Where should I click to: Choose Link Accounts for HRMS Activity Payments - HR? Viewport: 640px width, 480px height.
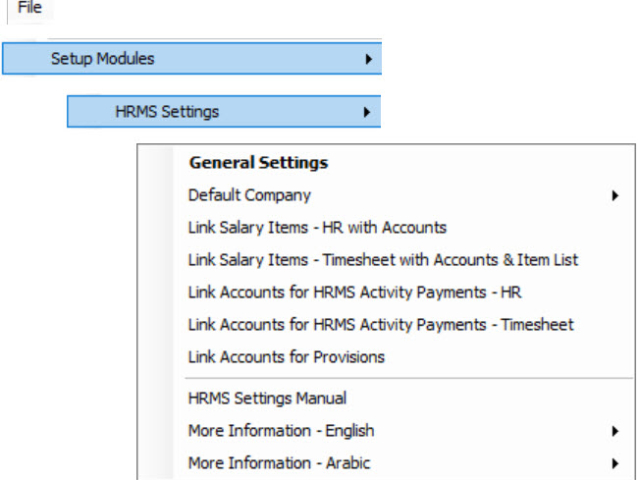pos(355,292)
